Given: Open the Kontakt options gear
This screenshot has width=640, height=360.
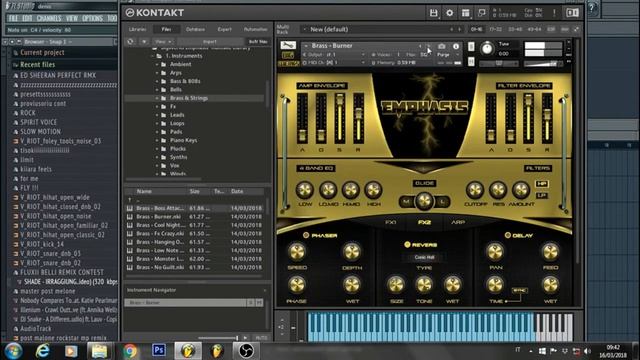Looking at the screenshot, I should 449,13.
